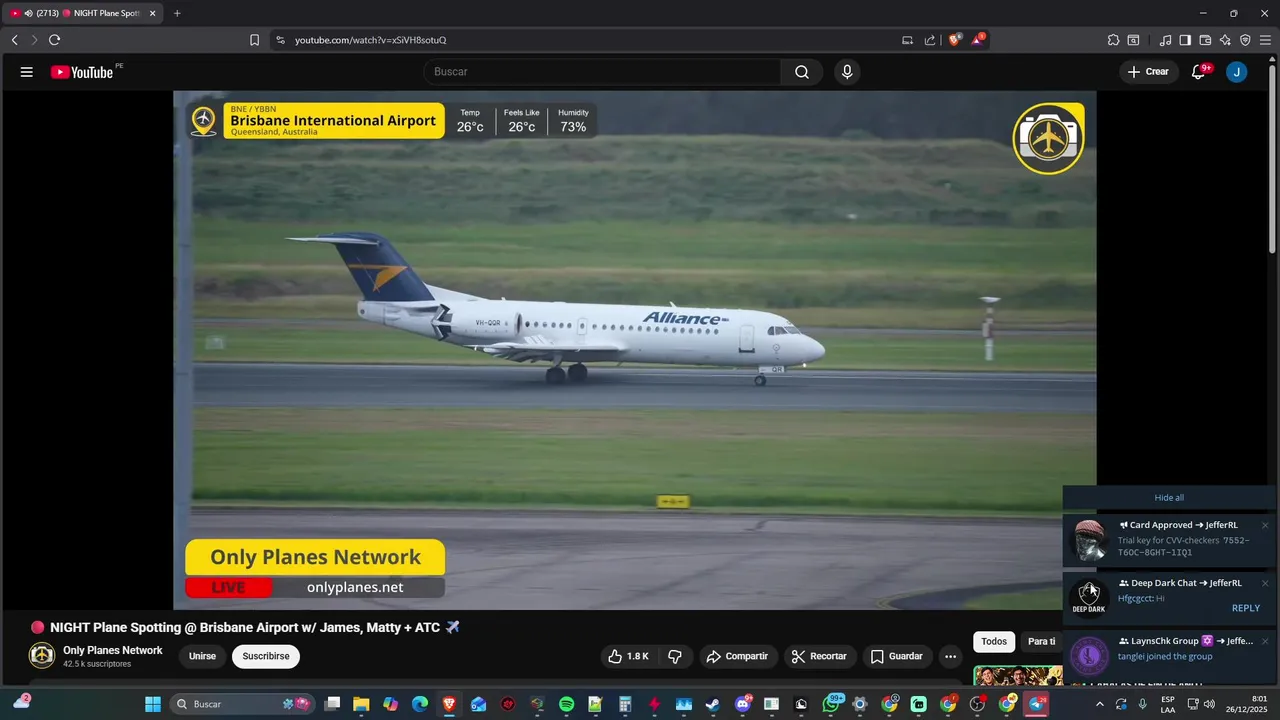Open Brave VPN shield icon
The height and width of the screenshot is (720, 1280).
click(x=1245, y=40)
